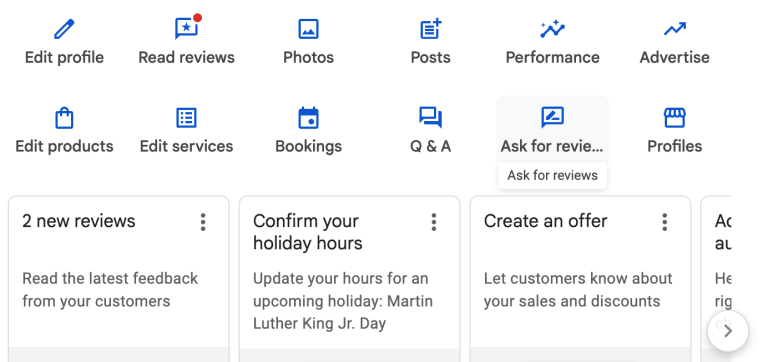Open options menu on Confirm holiday hours card
768x362 pixels.
(433, 222)
